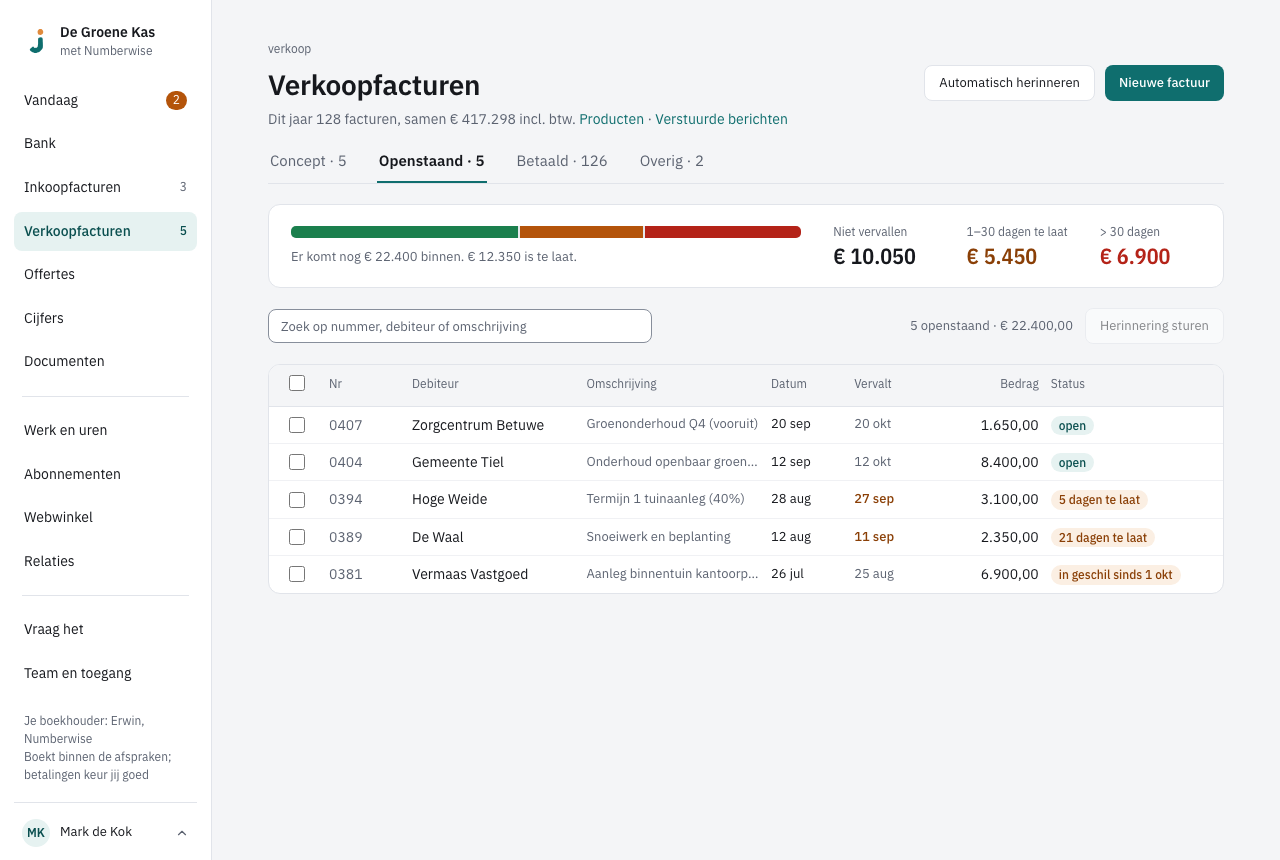The image size is (1280, 860).
Task: Open Documenten in the sidebar
Action: [105, 361]
